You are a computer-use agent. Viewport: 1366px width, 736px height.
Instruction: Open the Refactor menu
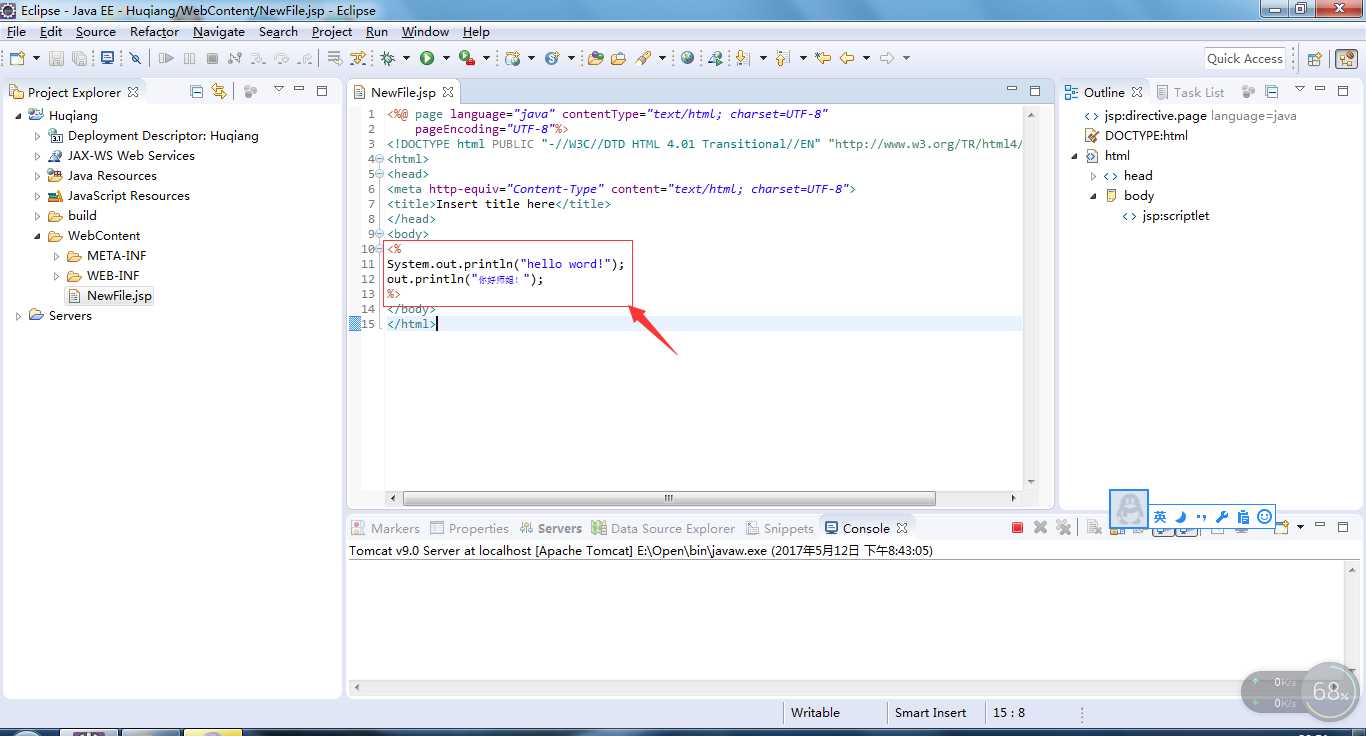154,31
